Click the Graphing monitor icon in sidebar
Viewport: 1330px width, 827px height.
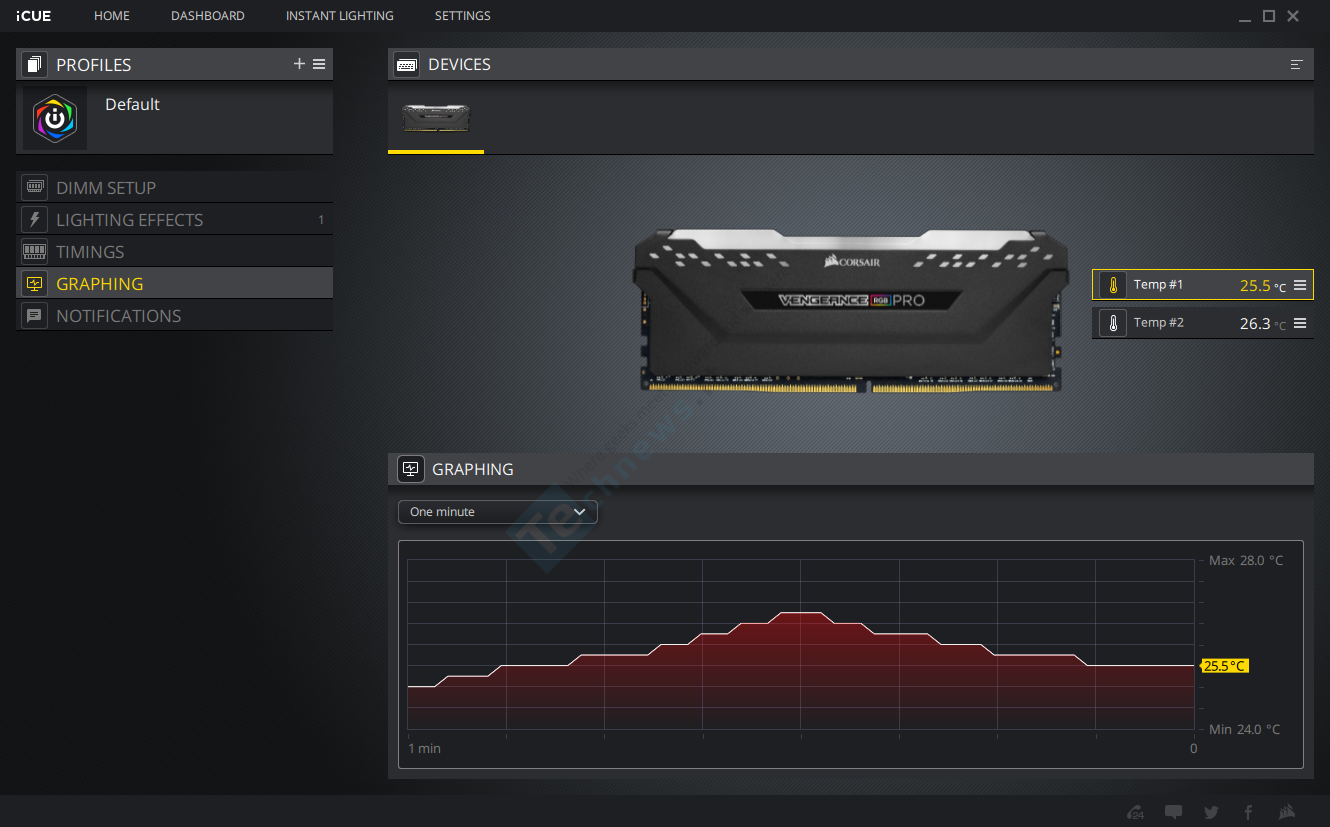pos(35,283)
